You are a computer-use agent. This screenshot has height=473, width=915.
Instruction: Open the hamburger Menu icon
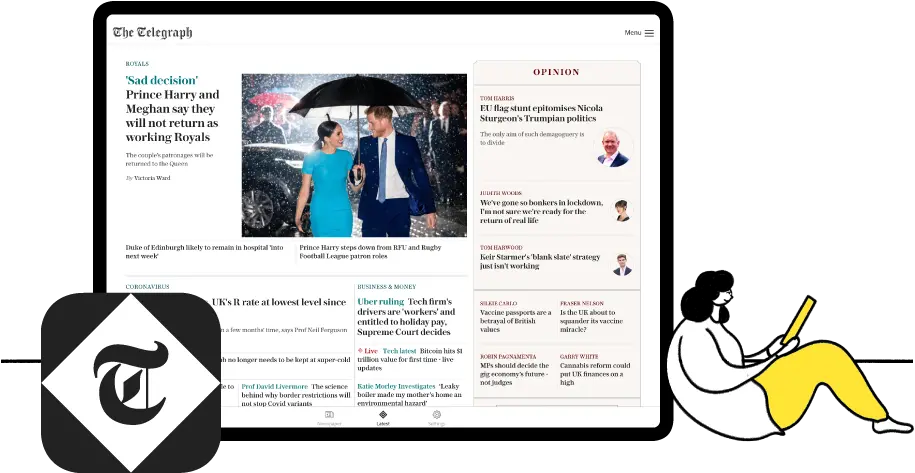tap(649, 33)
